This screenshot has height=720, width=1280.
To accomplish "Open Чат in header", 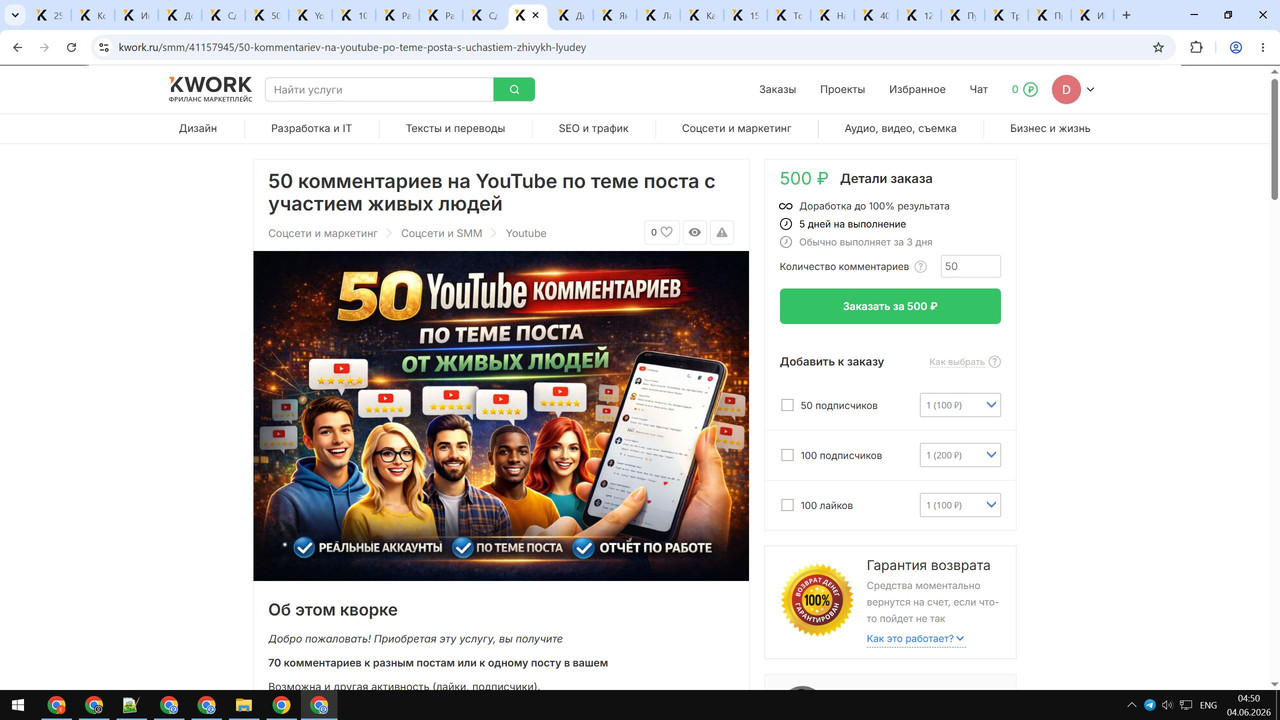I will point(979,89).
